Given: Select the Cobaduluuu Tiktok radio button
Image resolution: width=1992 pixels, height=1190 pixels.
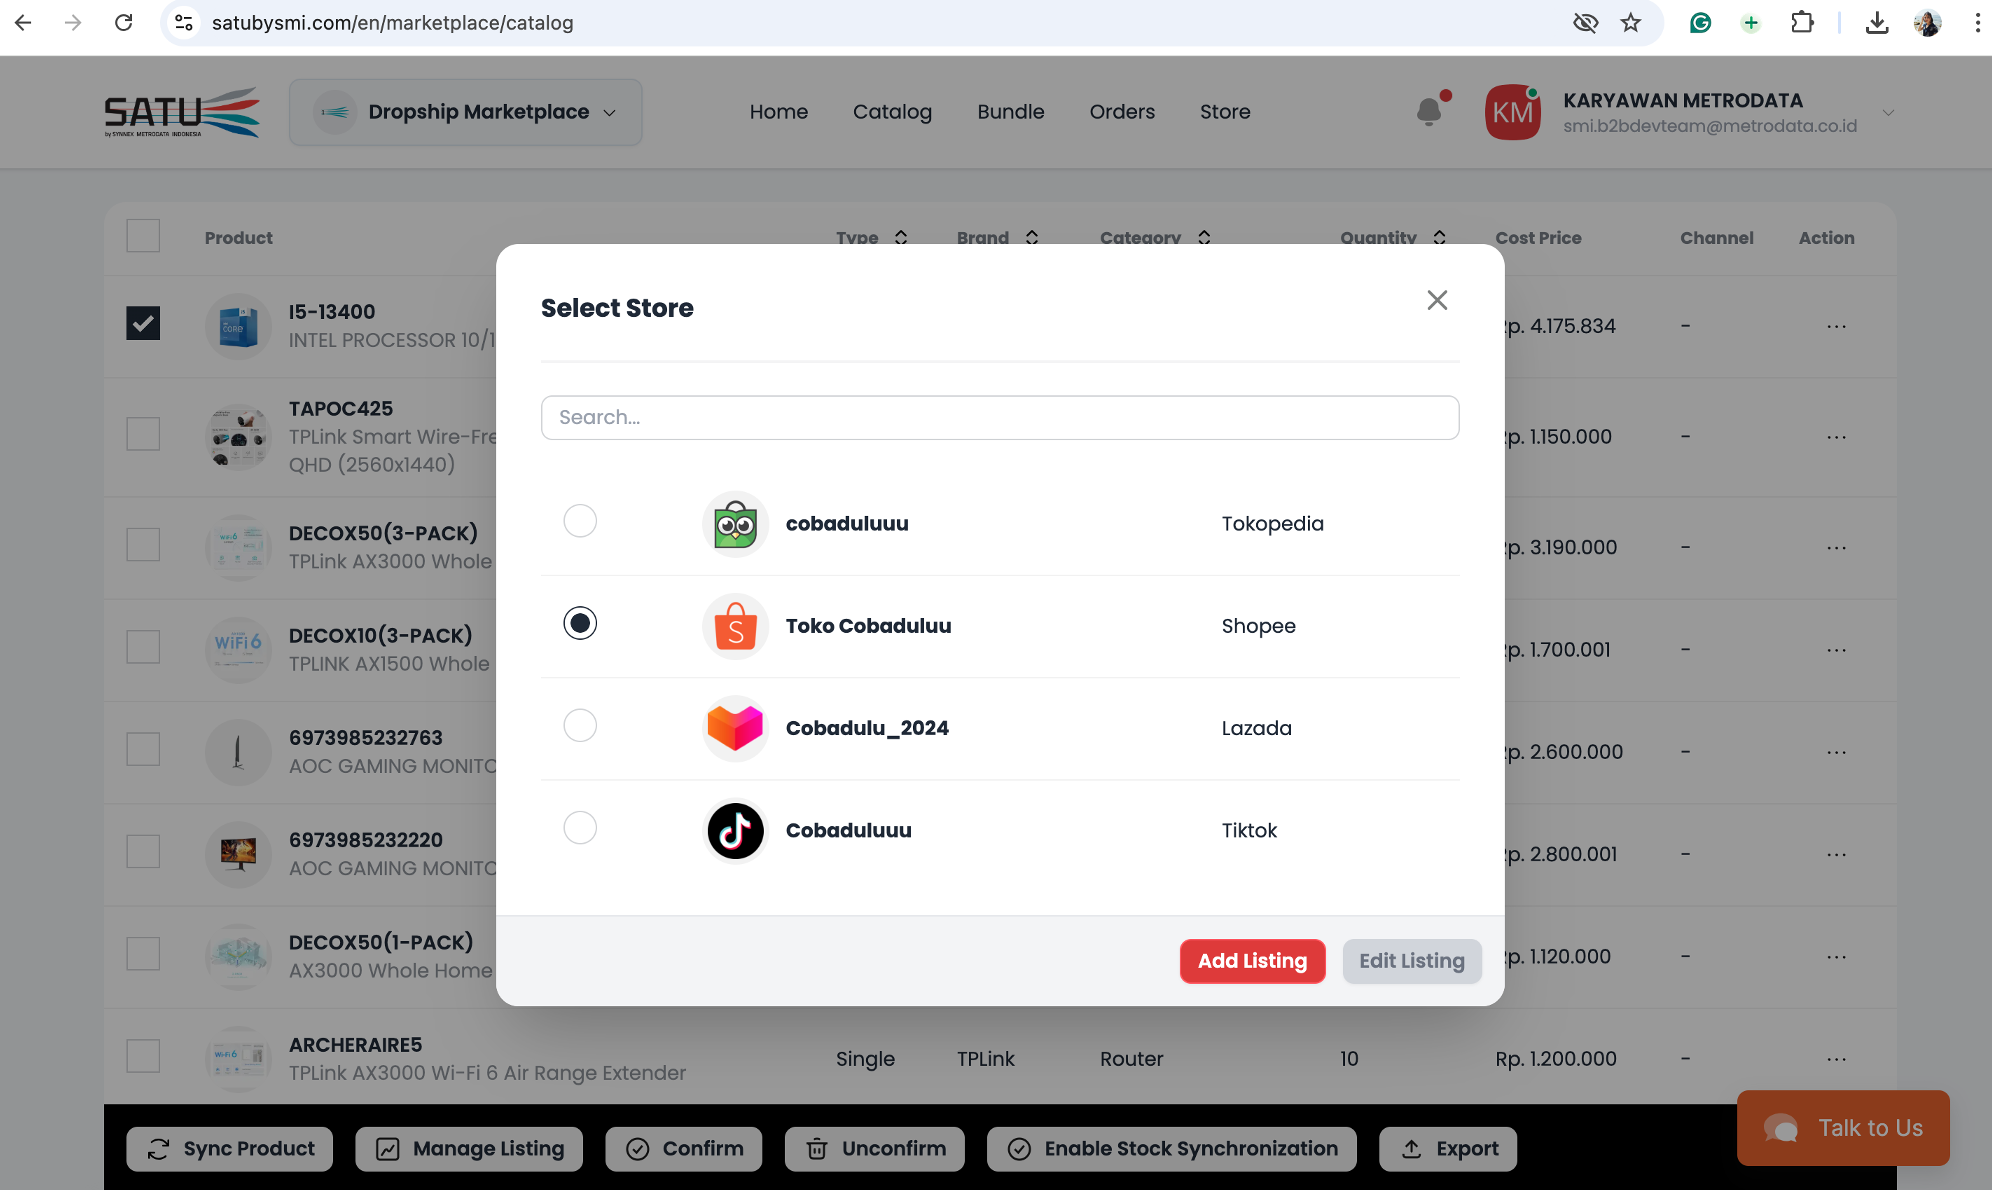Looking at the screenshot, I should pyautogui.click(x=580, y=828).
